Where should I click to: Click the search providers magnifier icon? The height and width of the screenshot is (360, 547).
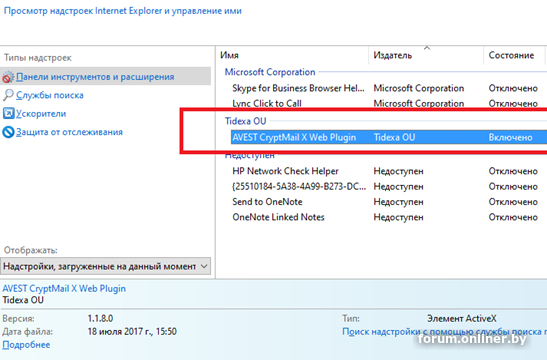point(8,95)
